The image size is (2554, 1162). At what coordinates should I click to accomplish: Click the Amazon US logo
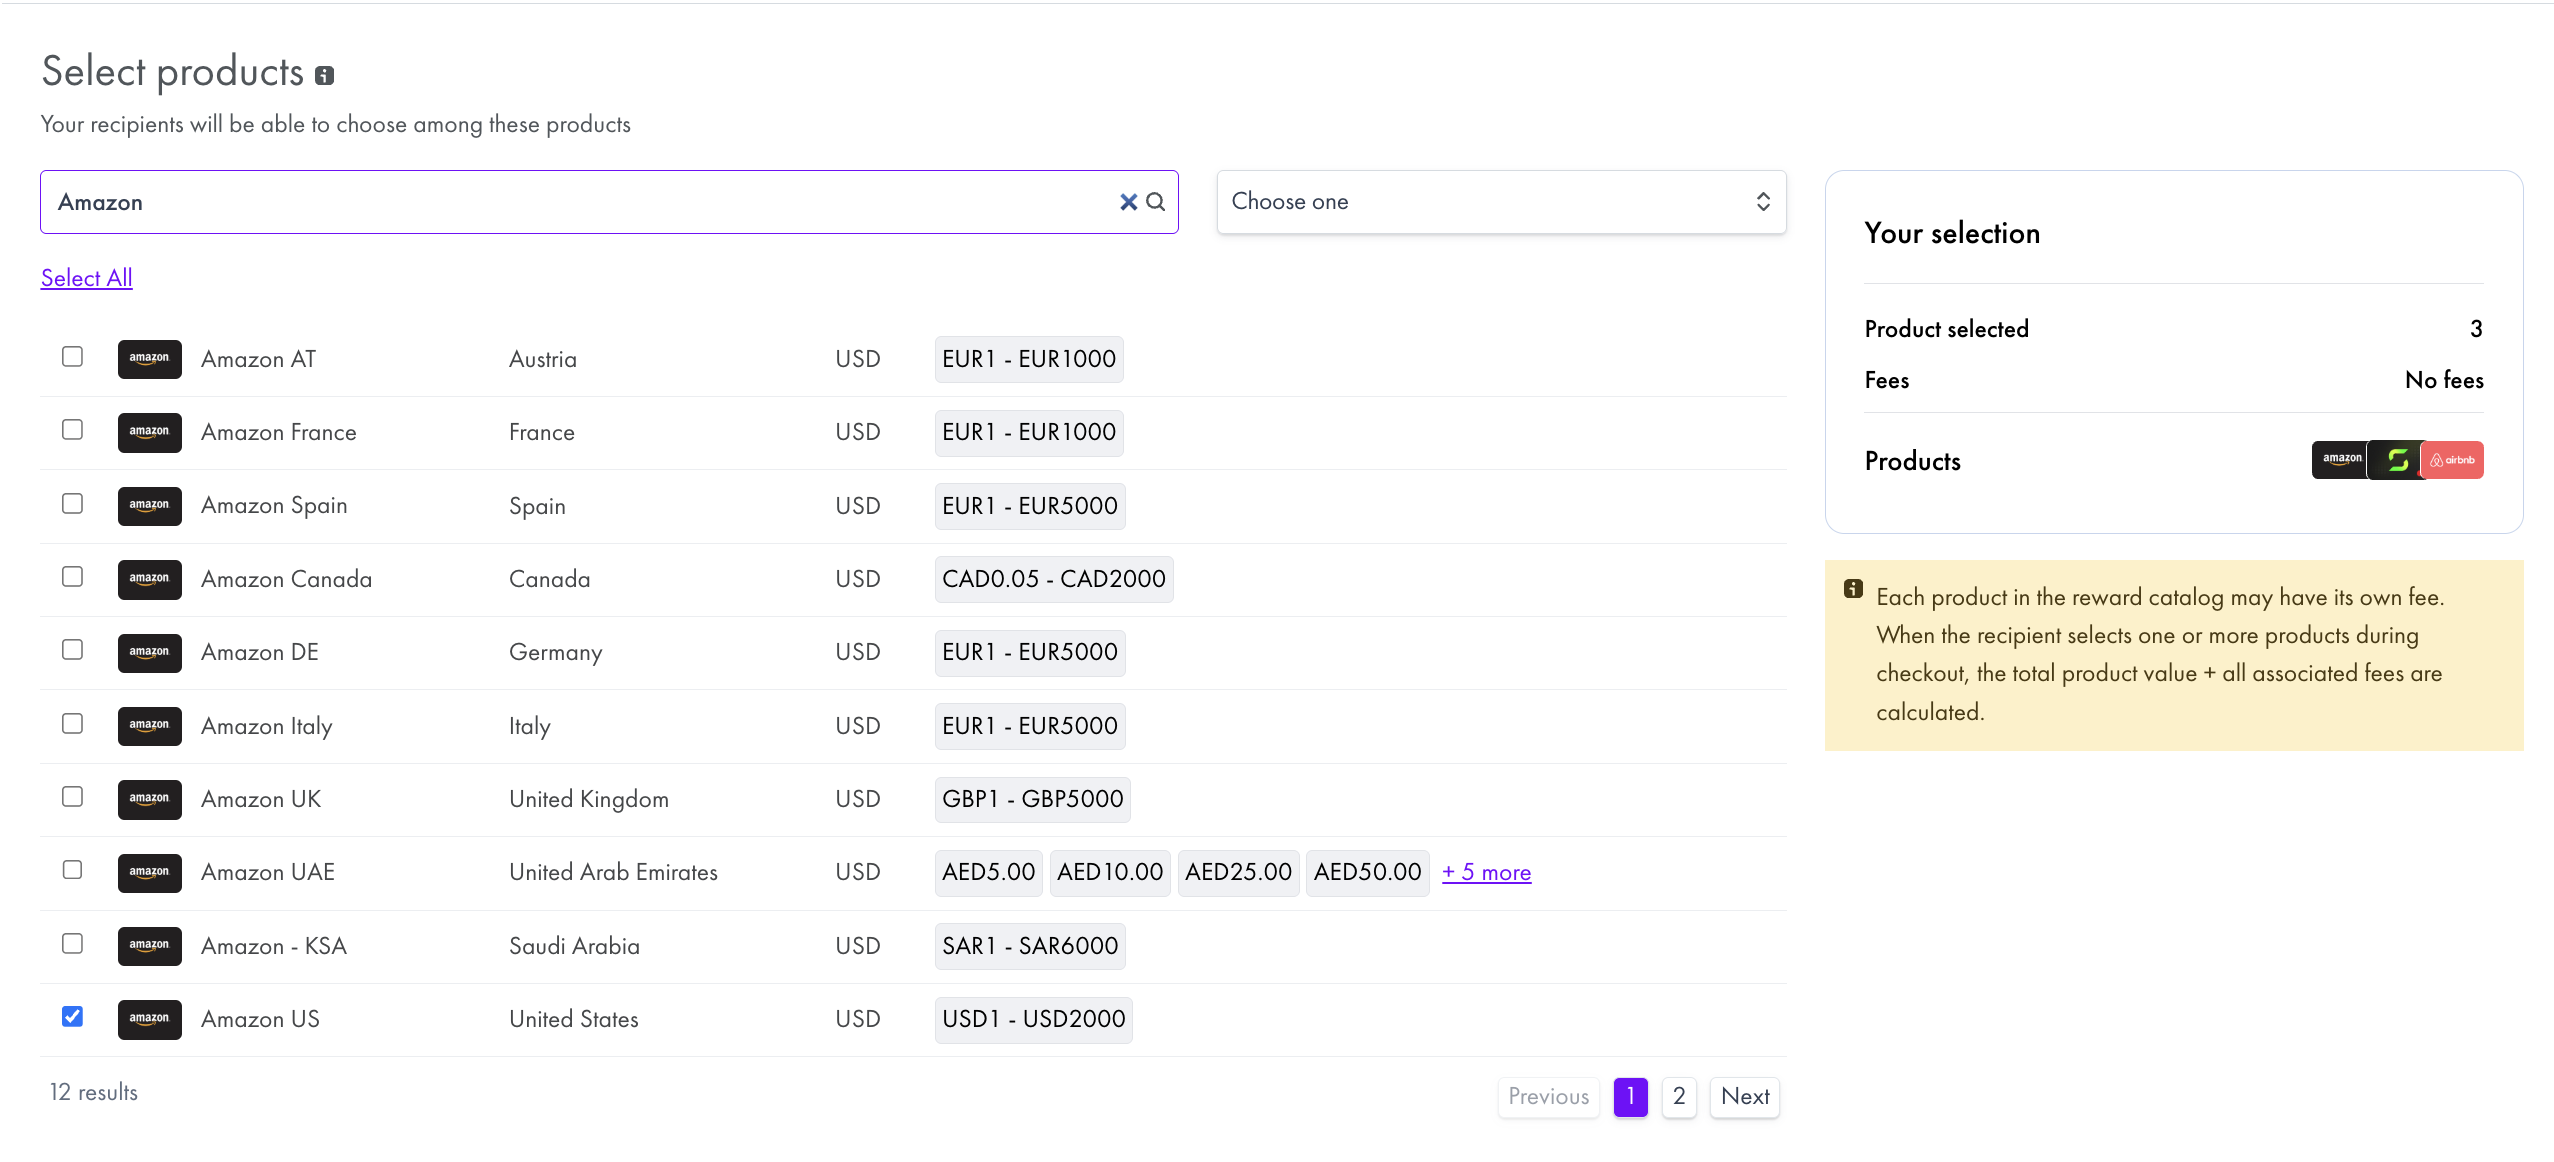[x=150, y=1019]
